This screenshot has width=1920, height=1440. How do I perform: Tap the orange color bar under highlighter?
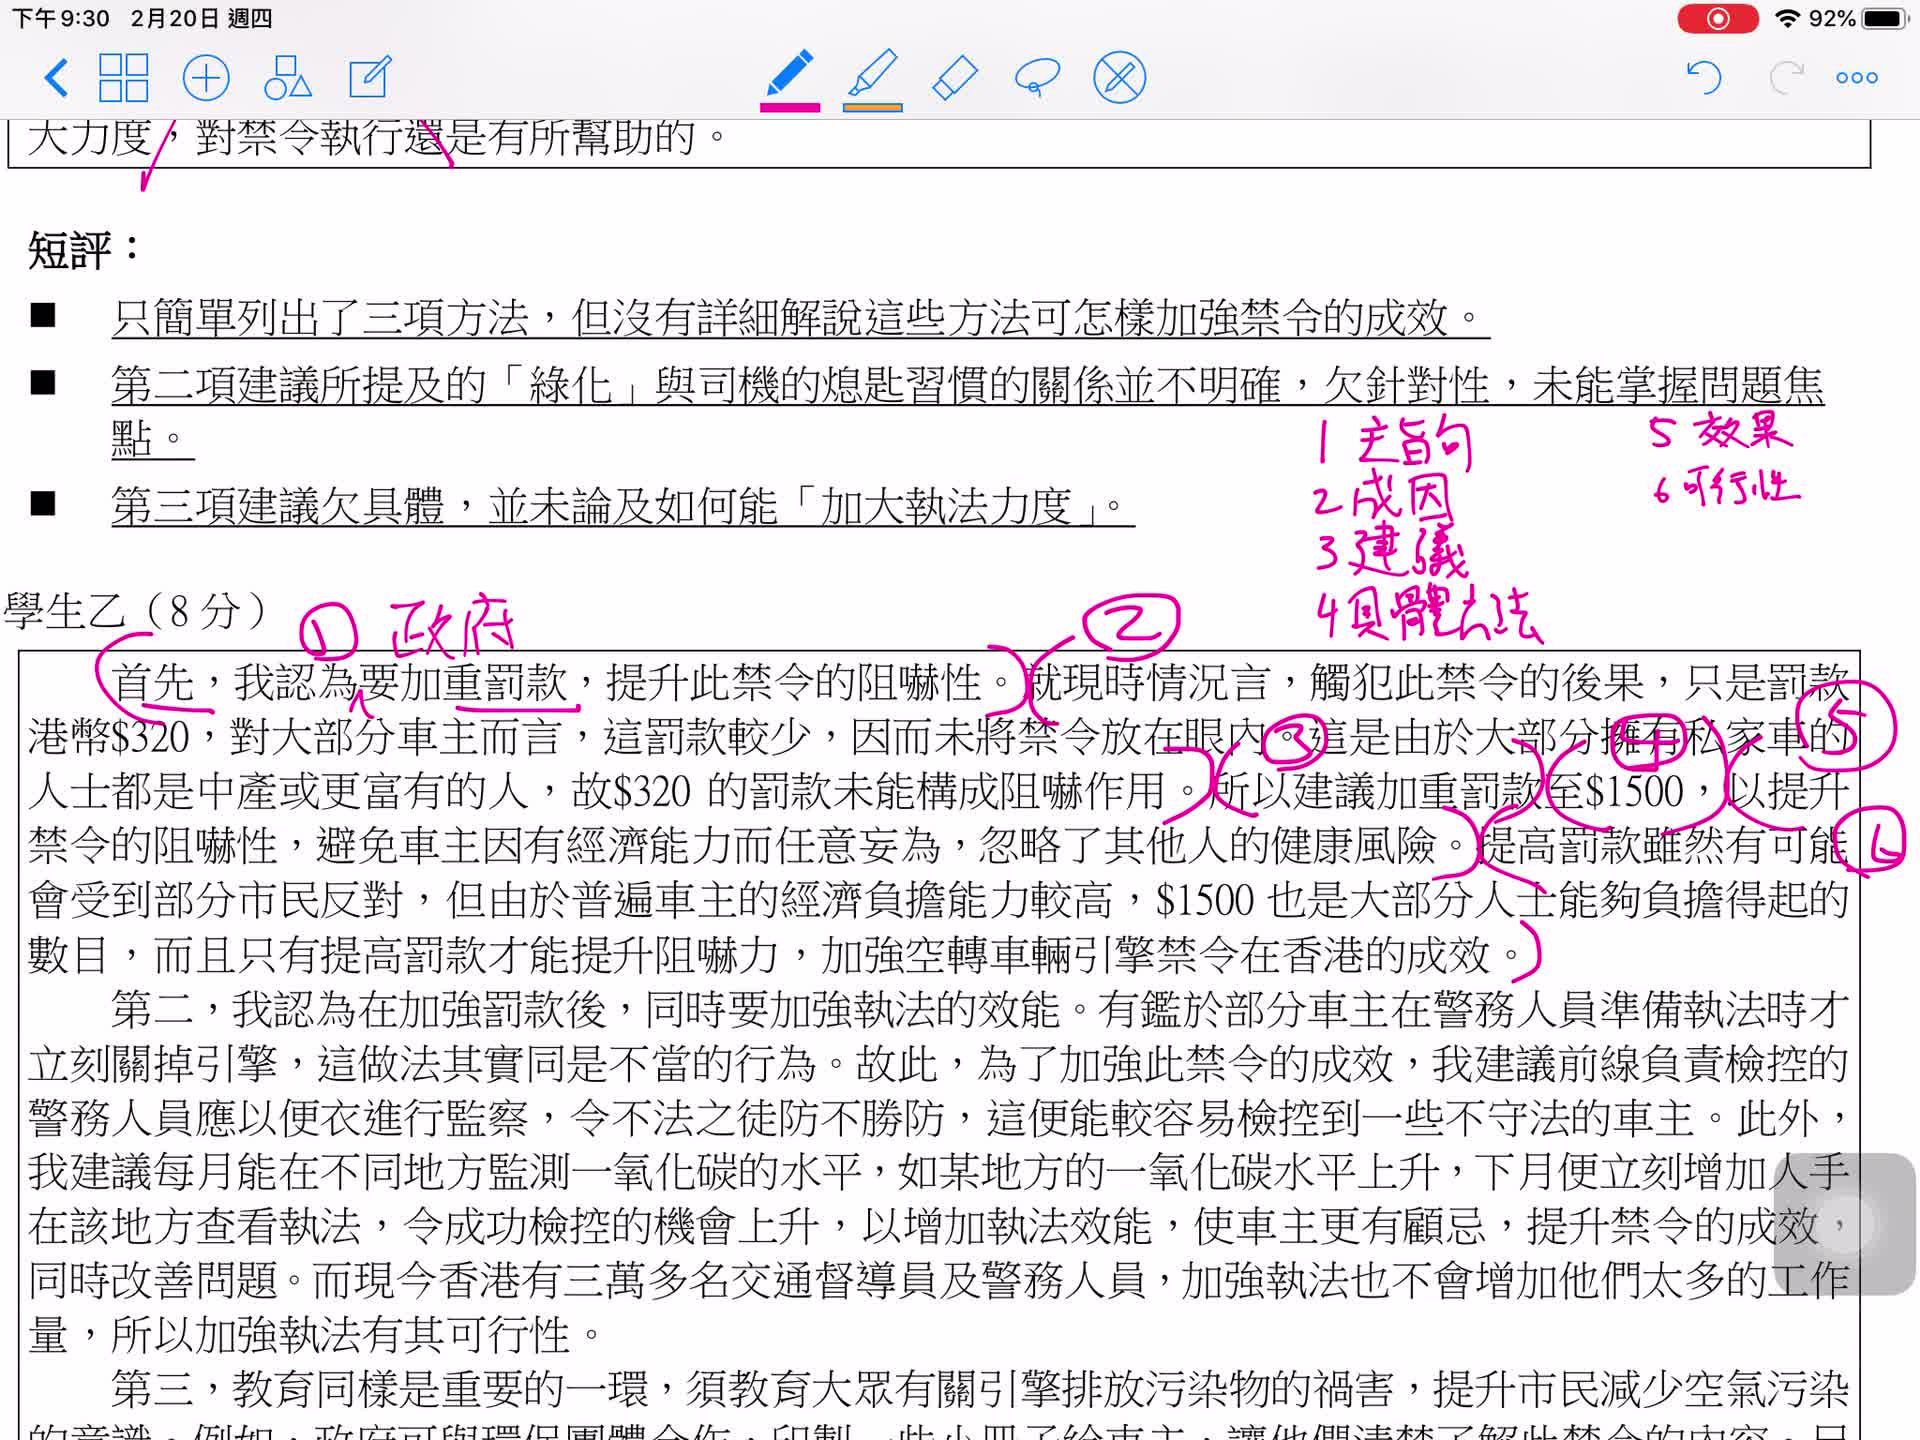872,106
